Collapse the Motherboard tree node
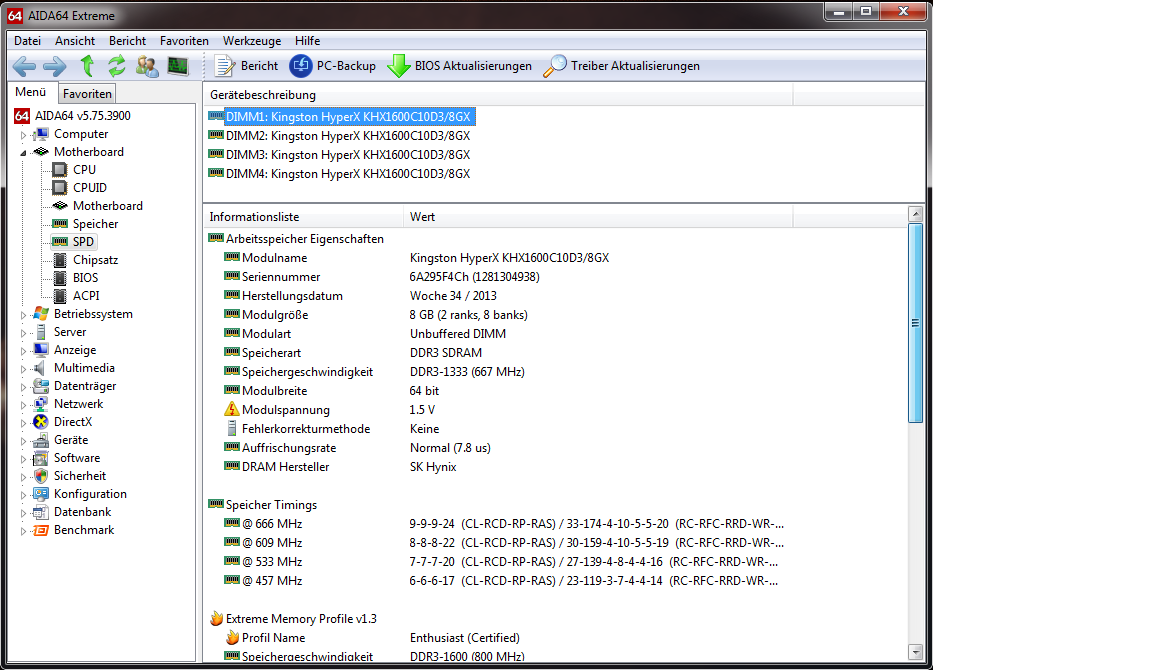The width and height of the screenshot is (1152, 670). tap(24, 153)
